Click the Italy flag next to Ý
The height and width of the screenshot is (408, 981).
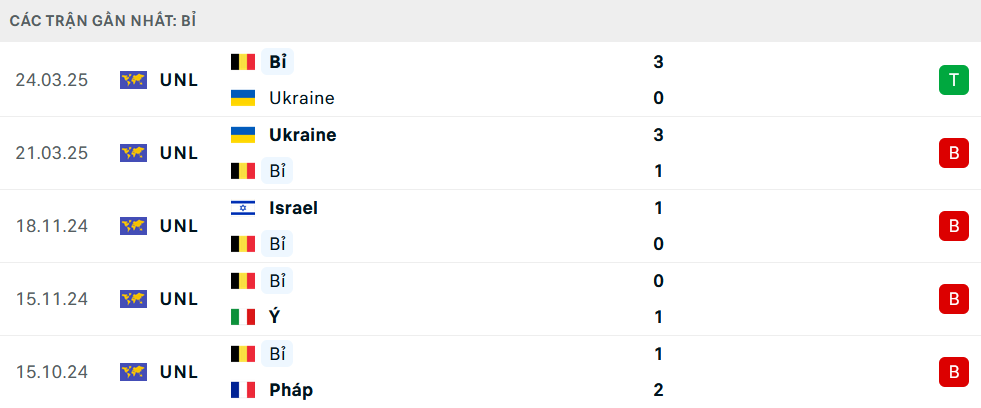tap(243, 317)
